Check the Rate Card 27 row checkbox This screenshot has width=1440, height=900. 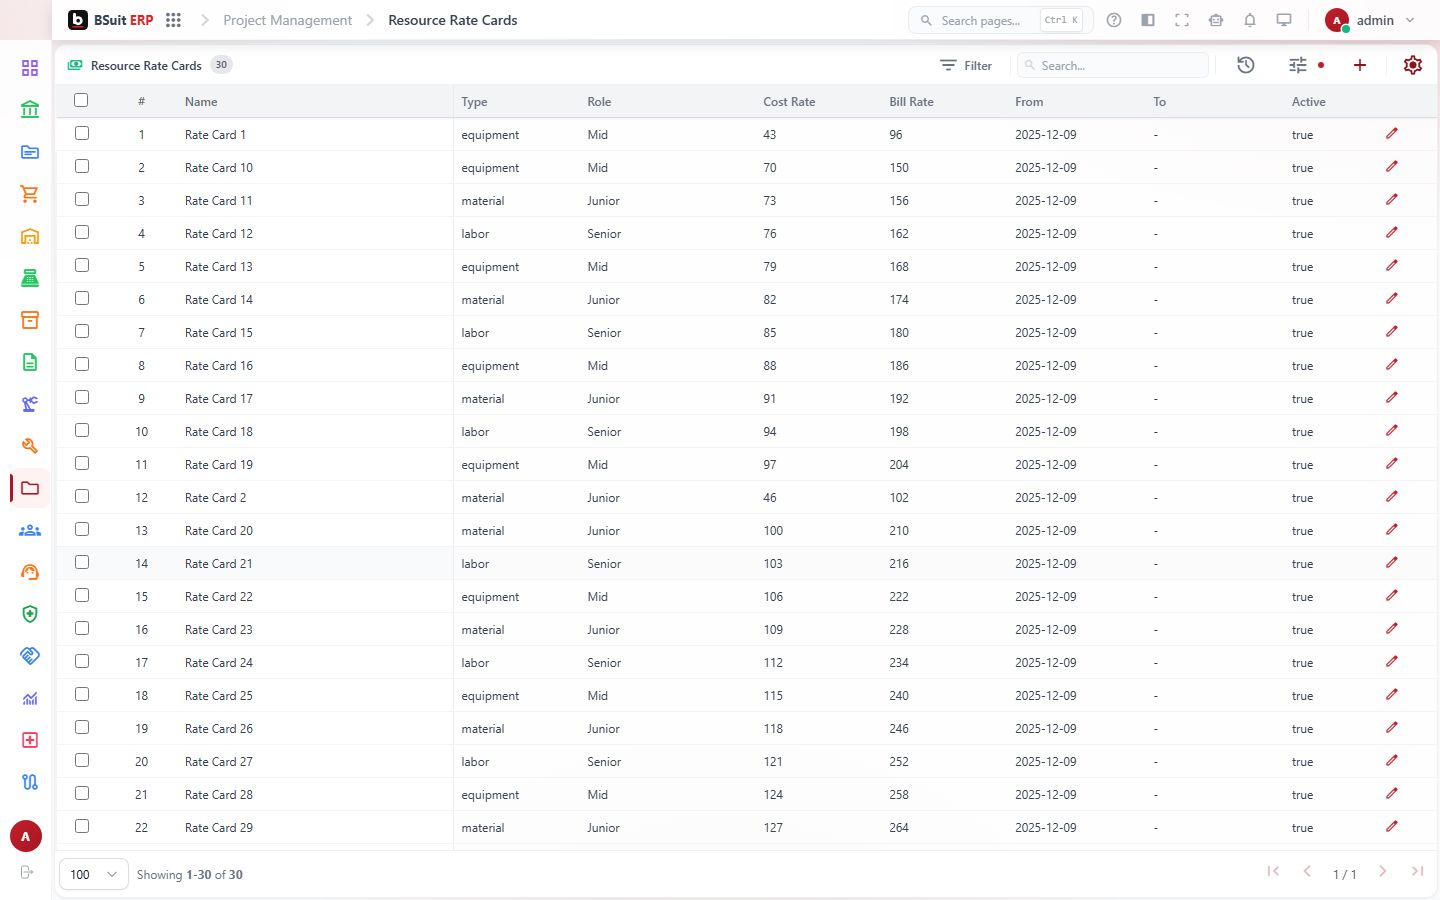82,760
